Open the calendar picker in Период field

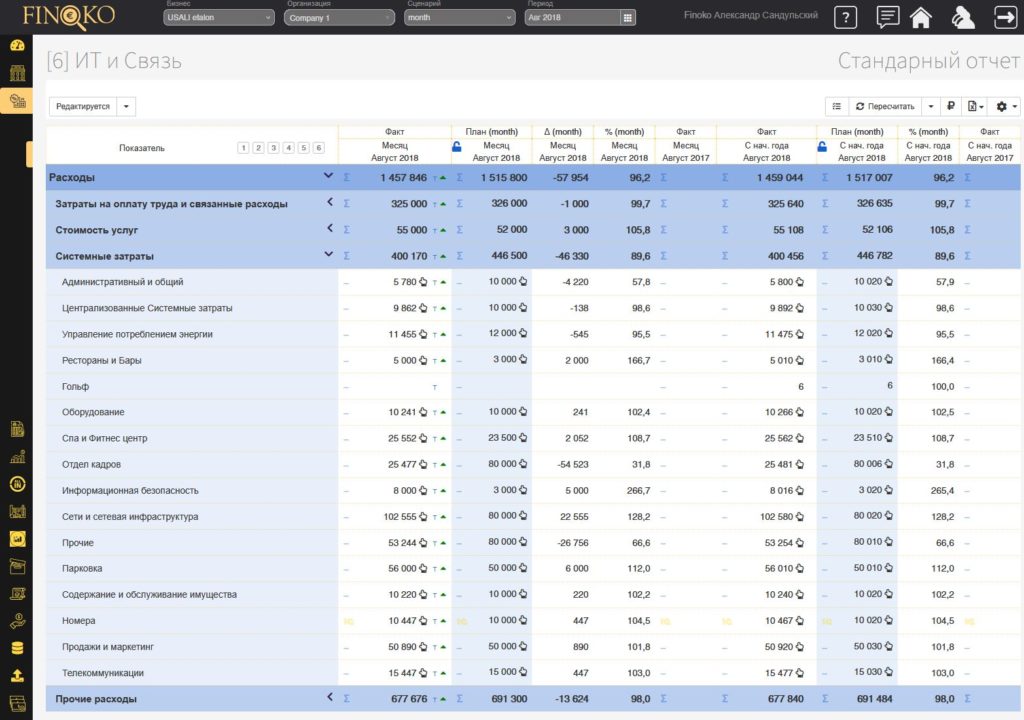tap(627, 18)
